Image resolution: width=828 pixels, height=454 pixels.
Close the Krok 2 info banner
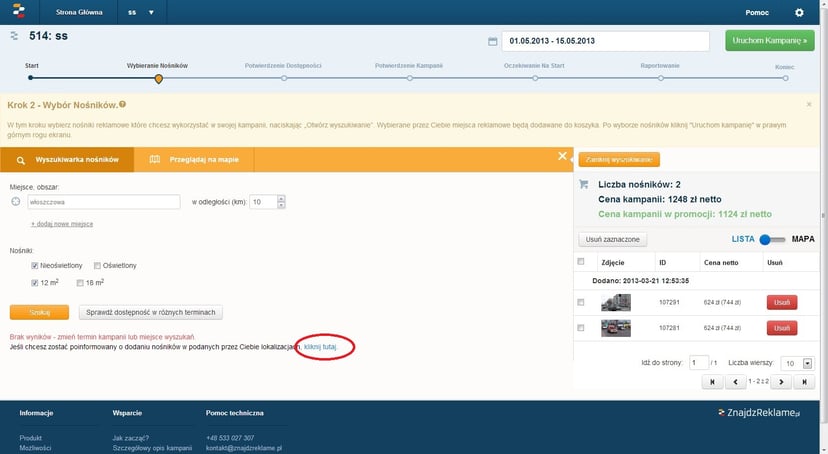tap(808, 105)
